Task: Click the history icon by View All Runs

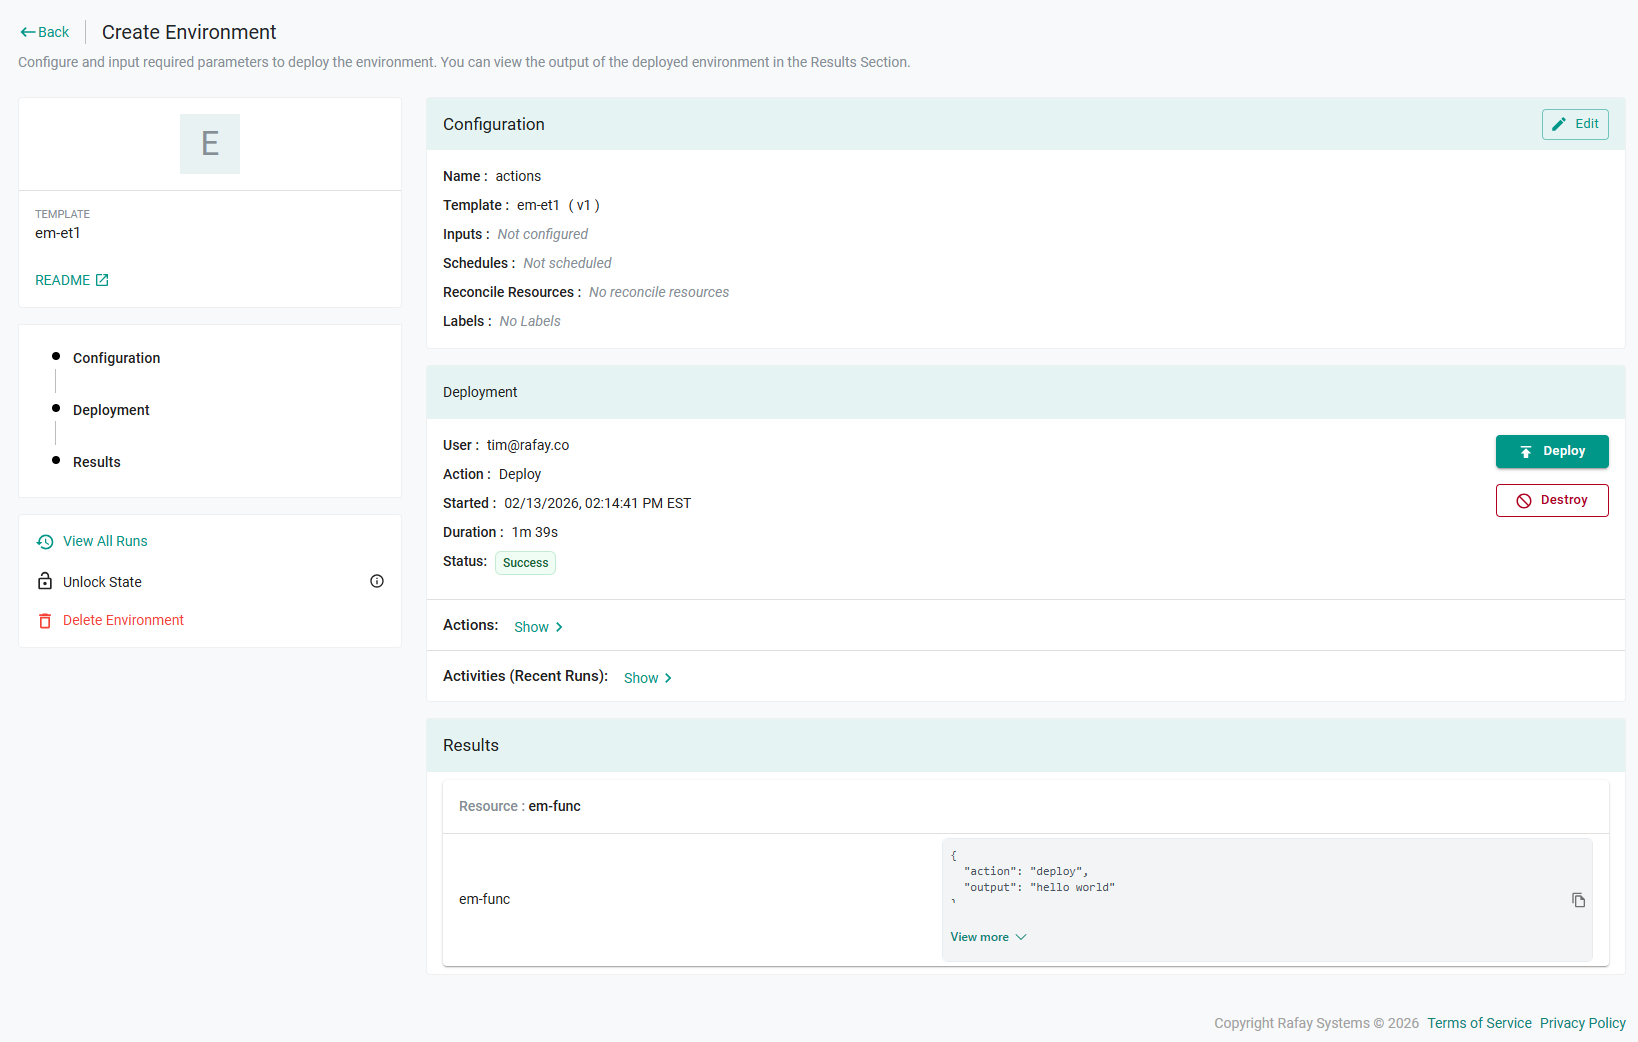Action: click(x=45, y=542)
